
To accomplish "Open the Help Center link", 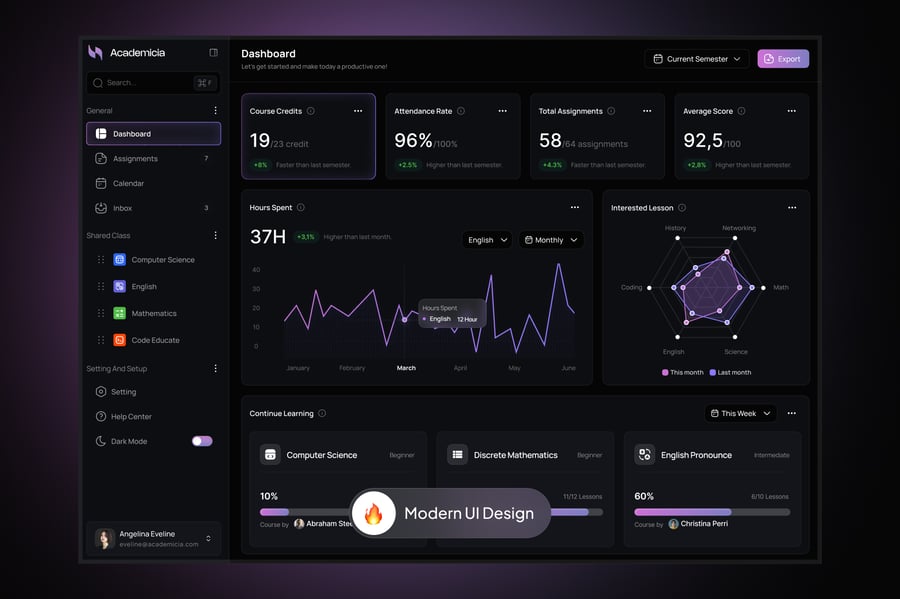I will (131, 416).
